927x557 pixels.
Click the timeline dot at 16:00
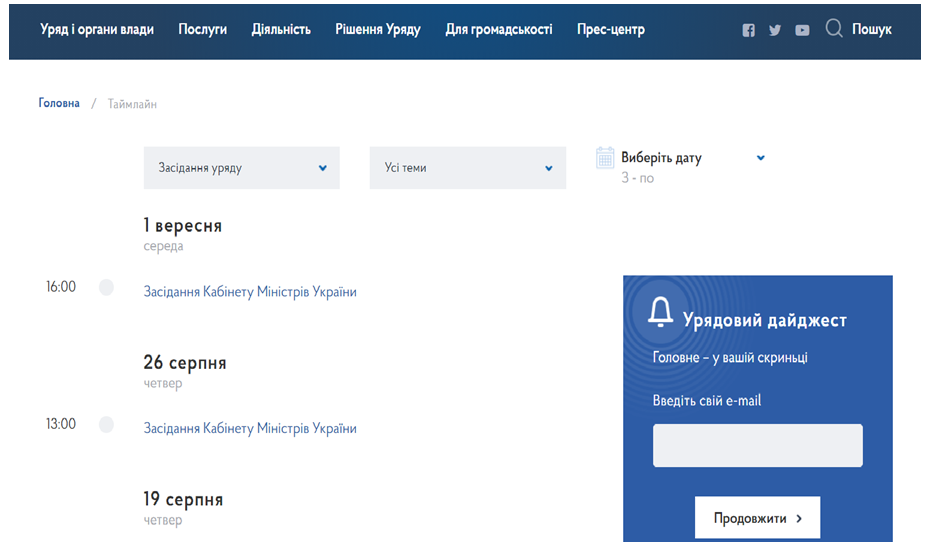coord(106,288)
